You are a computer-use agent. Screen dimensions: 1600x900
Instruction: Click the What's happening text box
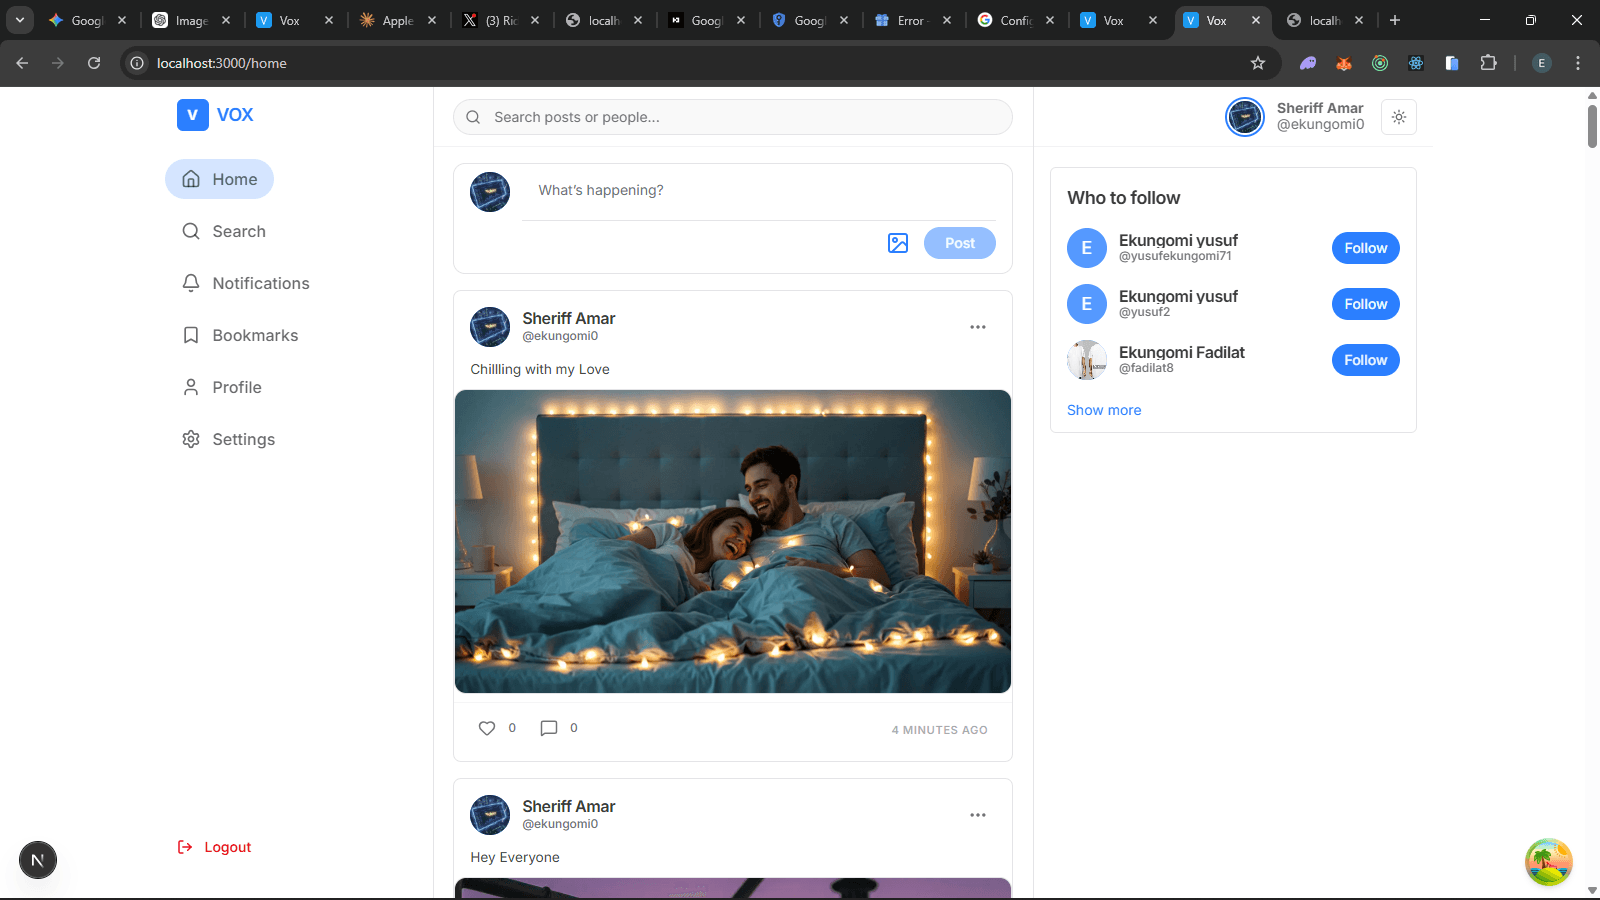(x=759, y=190)
